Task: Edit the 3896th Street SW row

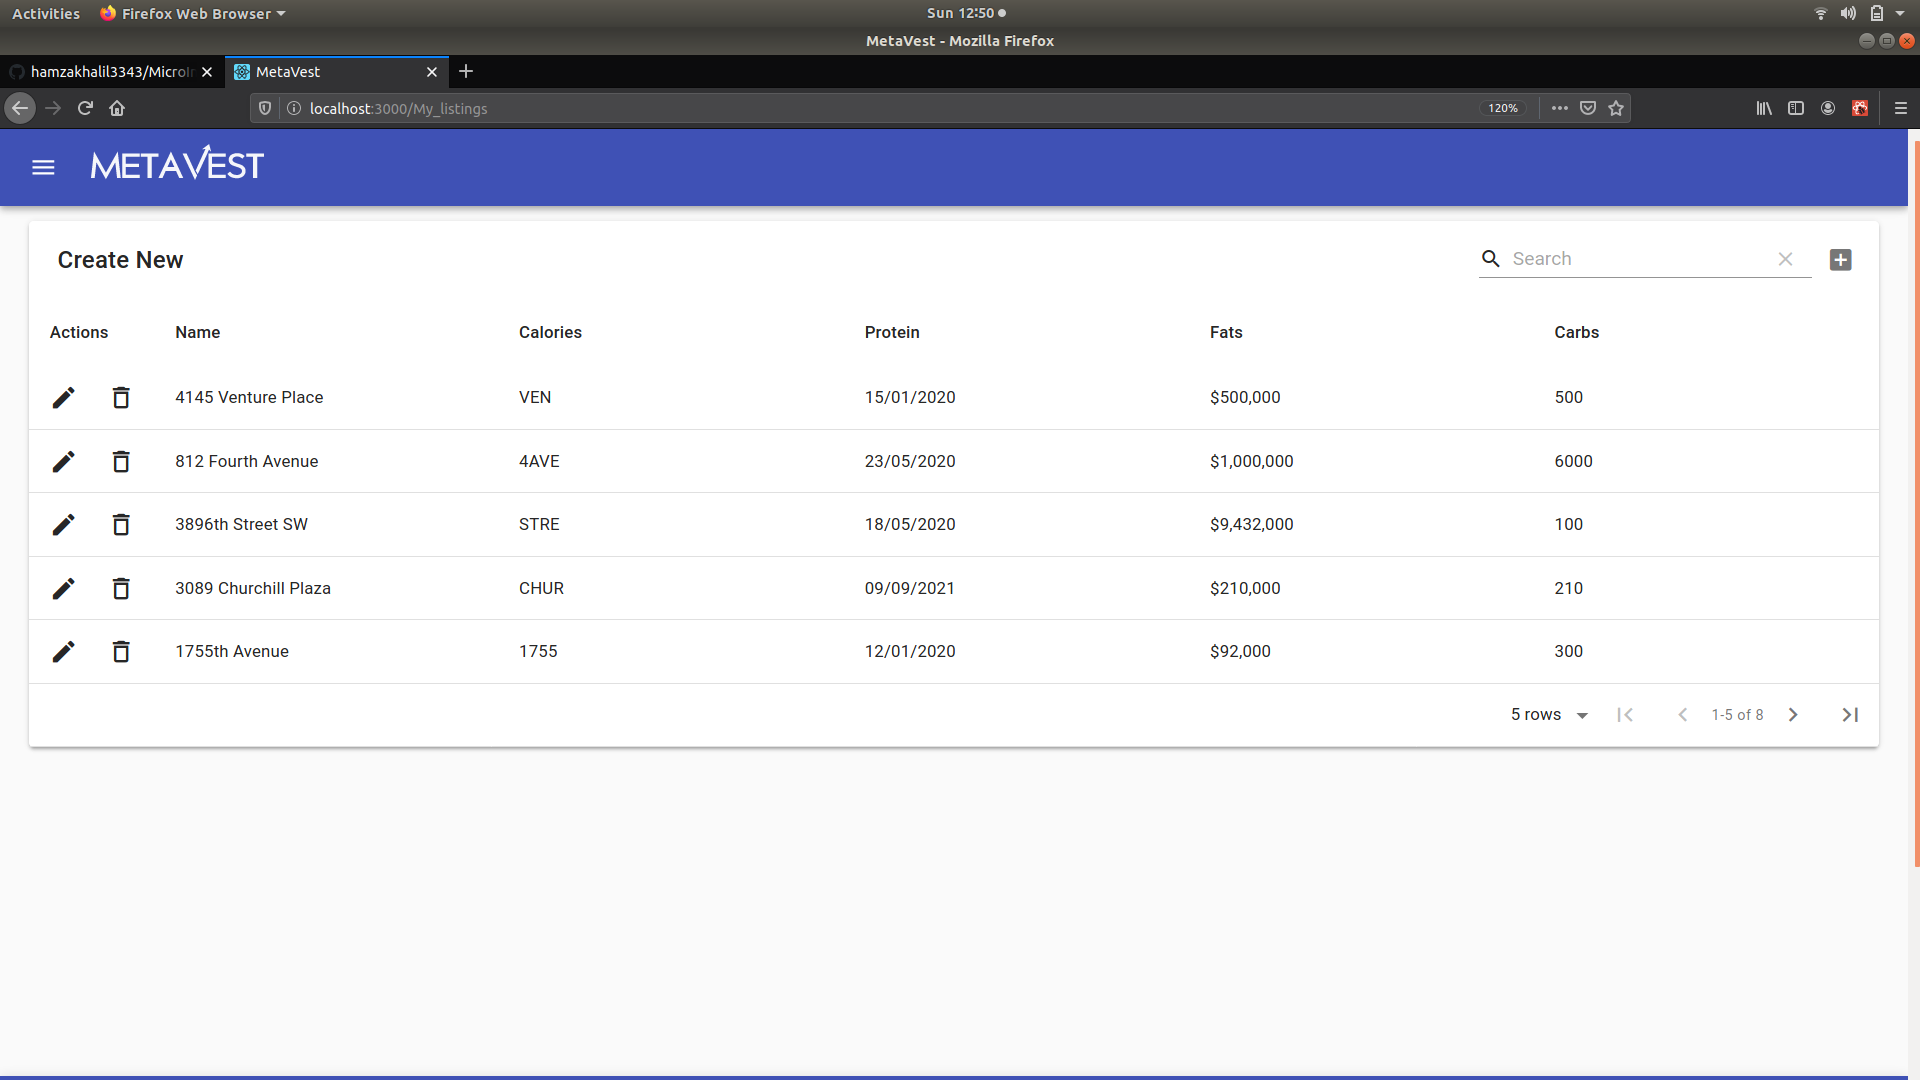Action: coord(63,524)
